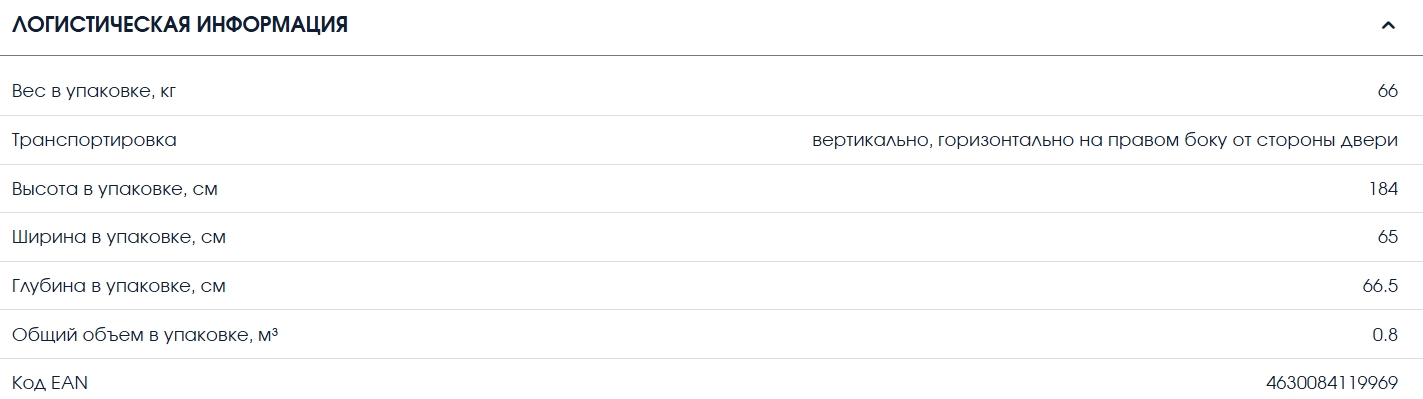Click the height value 184
The width and height of the screenshot is (1423, 399).
pos(1384,189)
